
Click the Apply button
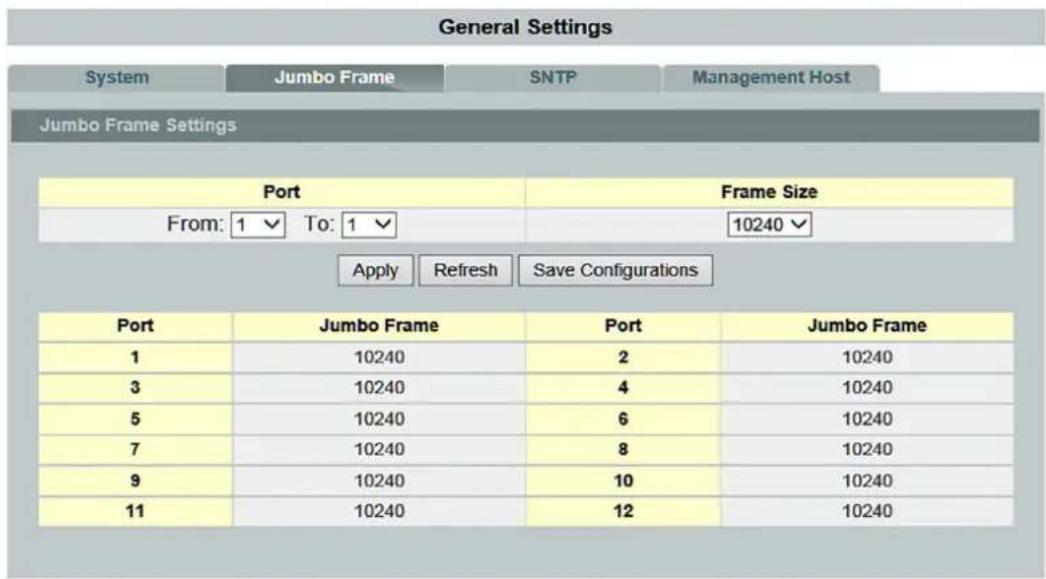coord(376,270)
